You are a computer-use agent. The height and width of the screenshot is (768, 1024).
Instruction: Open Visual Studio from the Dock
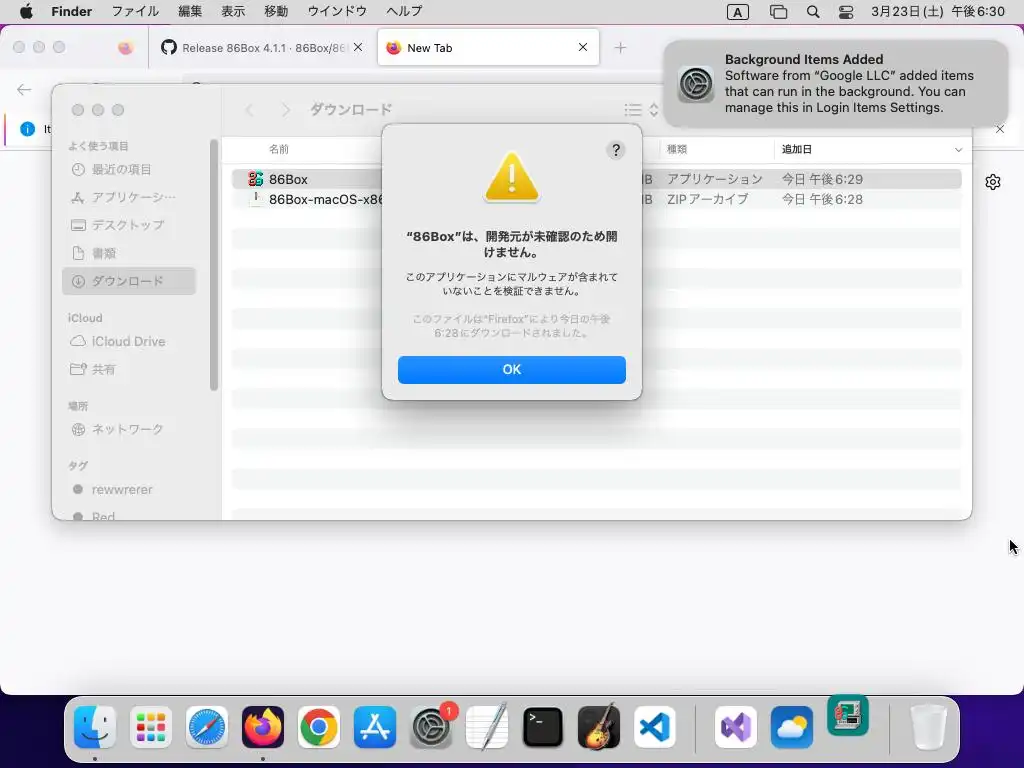pyautogui.click(x=735, y=727)
